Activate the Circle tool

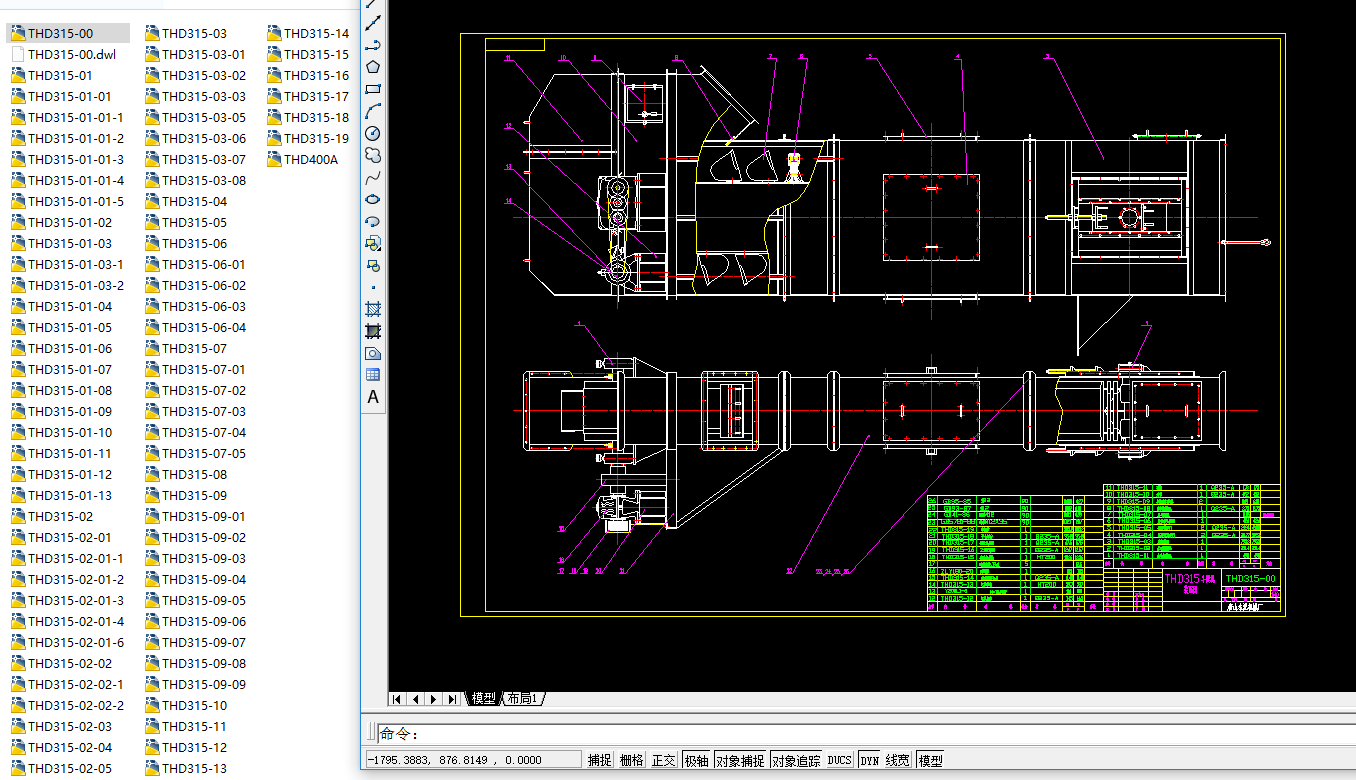tap(373, 133)
